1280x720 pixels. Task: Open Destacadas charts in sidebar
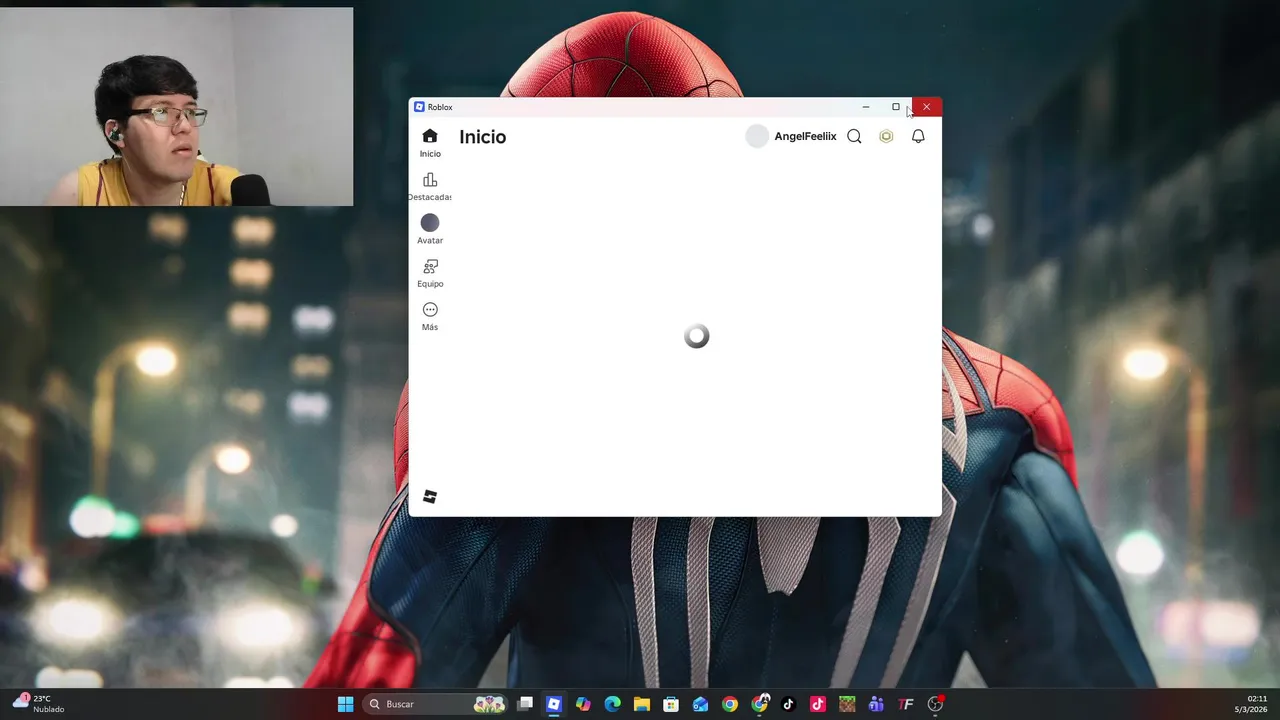point(430,186)
